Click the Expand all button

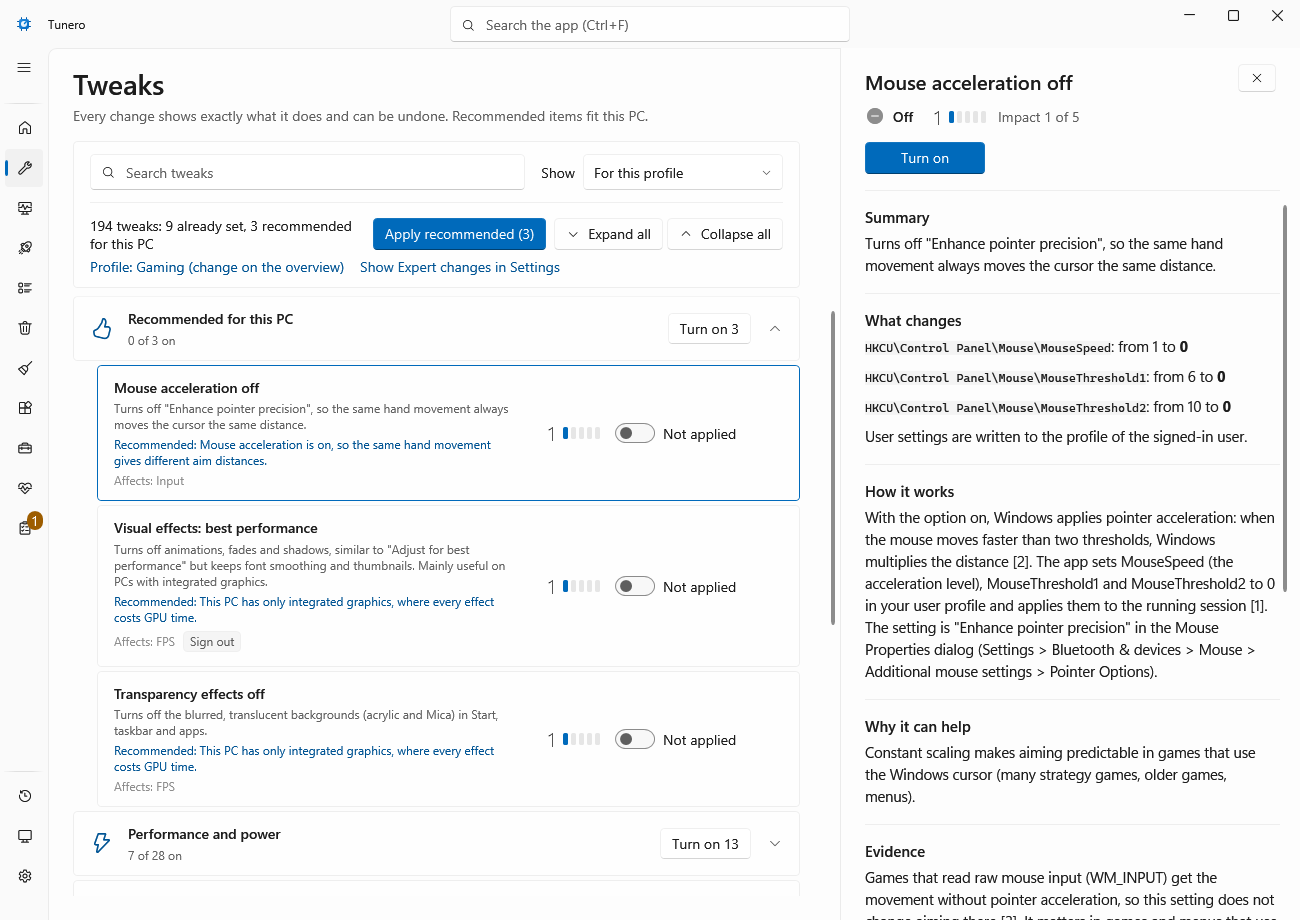(608, 234)
